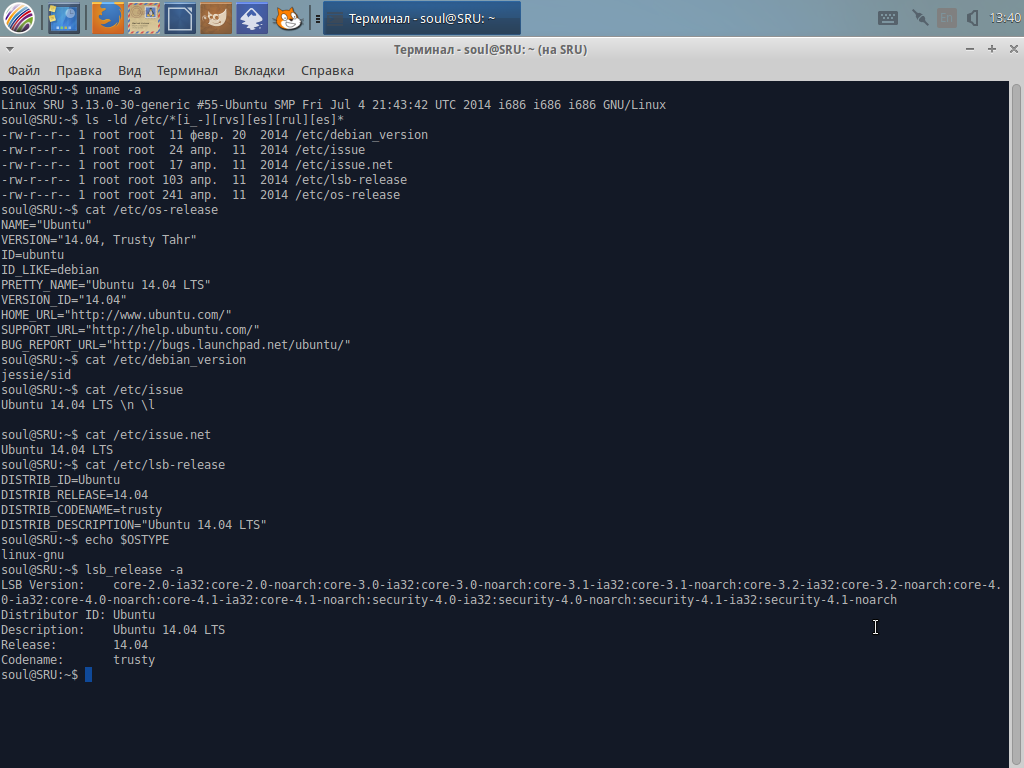
Task: Select the Терминал taskbar window button
Action: click(422, 18)
